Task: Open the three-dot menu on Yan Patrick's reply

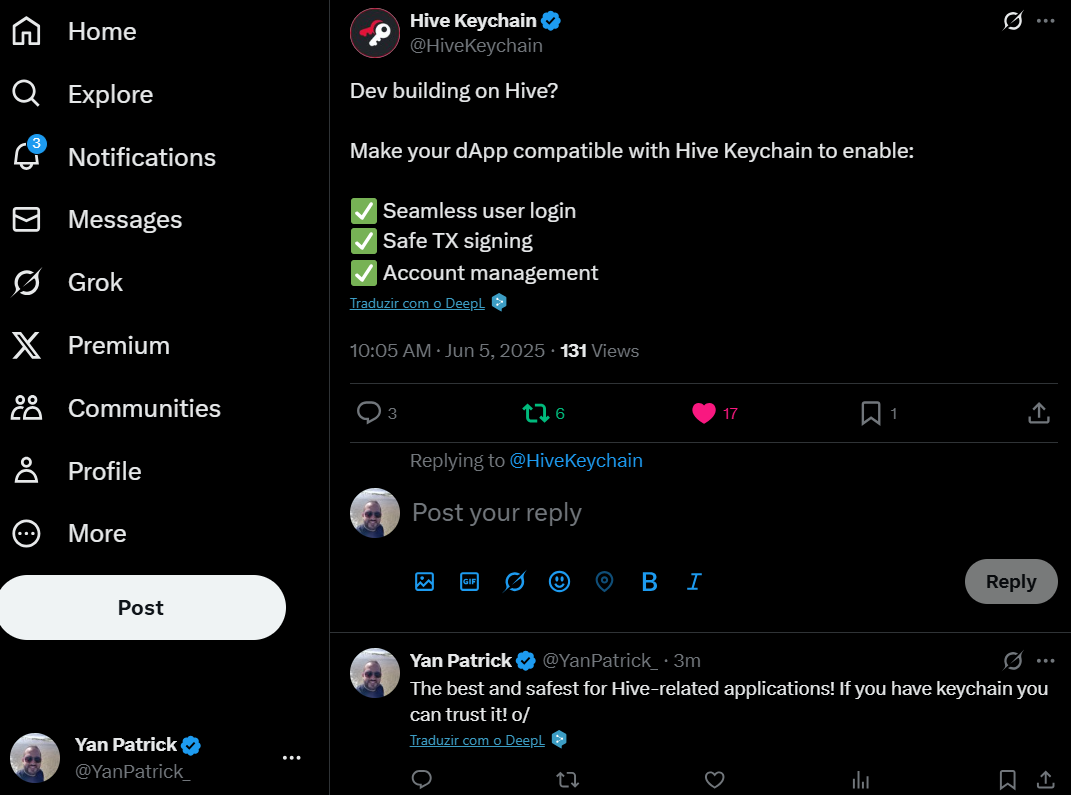Action: [x=1046, y=660]
